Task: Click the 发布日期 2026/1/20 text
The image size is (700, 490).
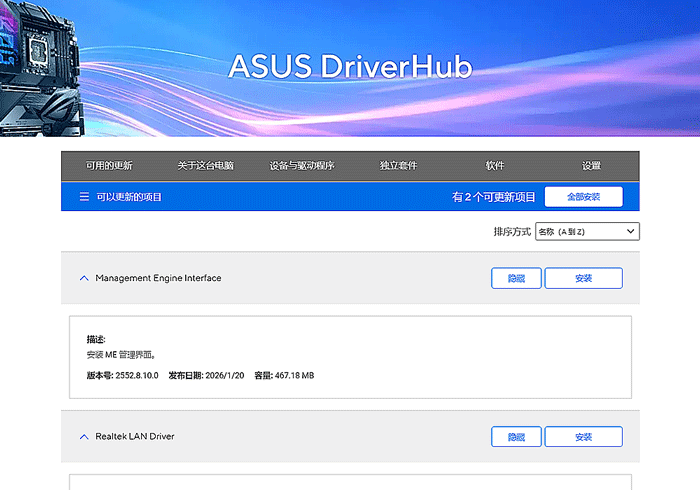Action: point(206,375)
